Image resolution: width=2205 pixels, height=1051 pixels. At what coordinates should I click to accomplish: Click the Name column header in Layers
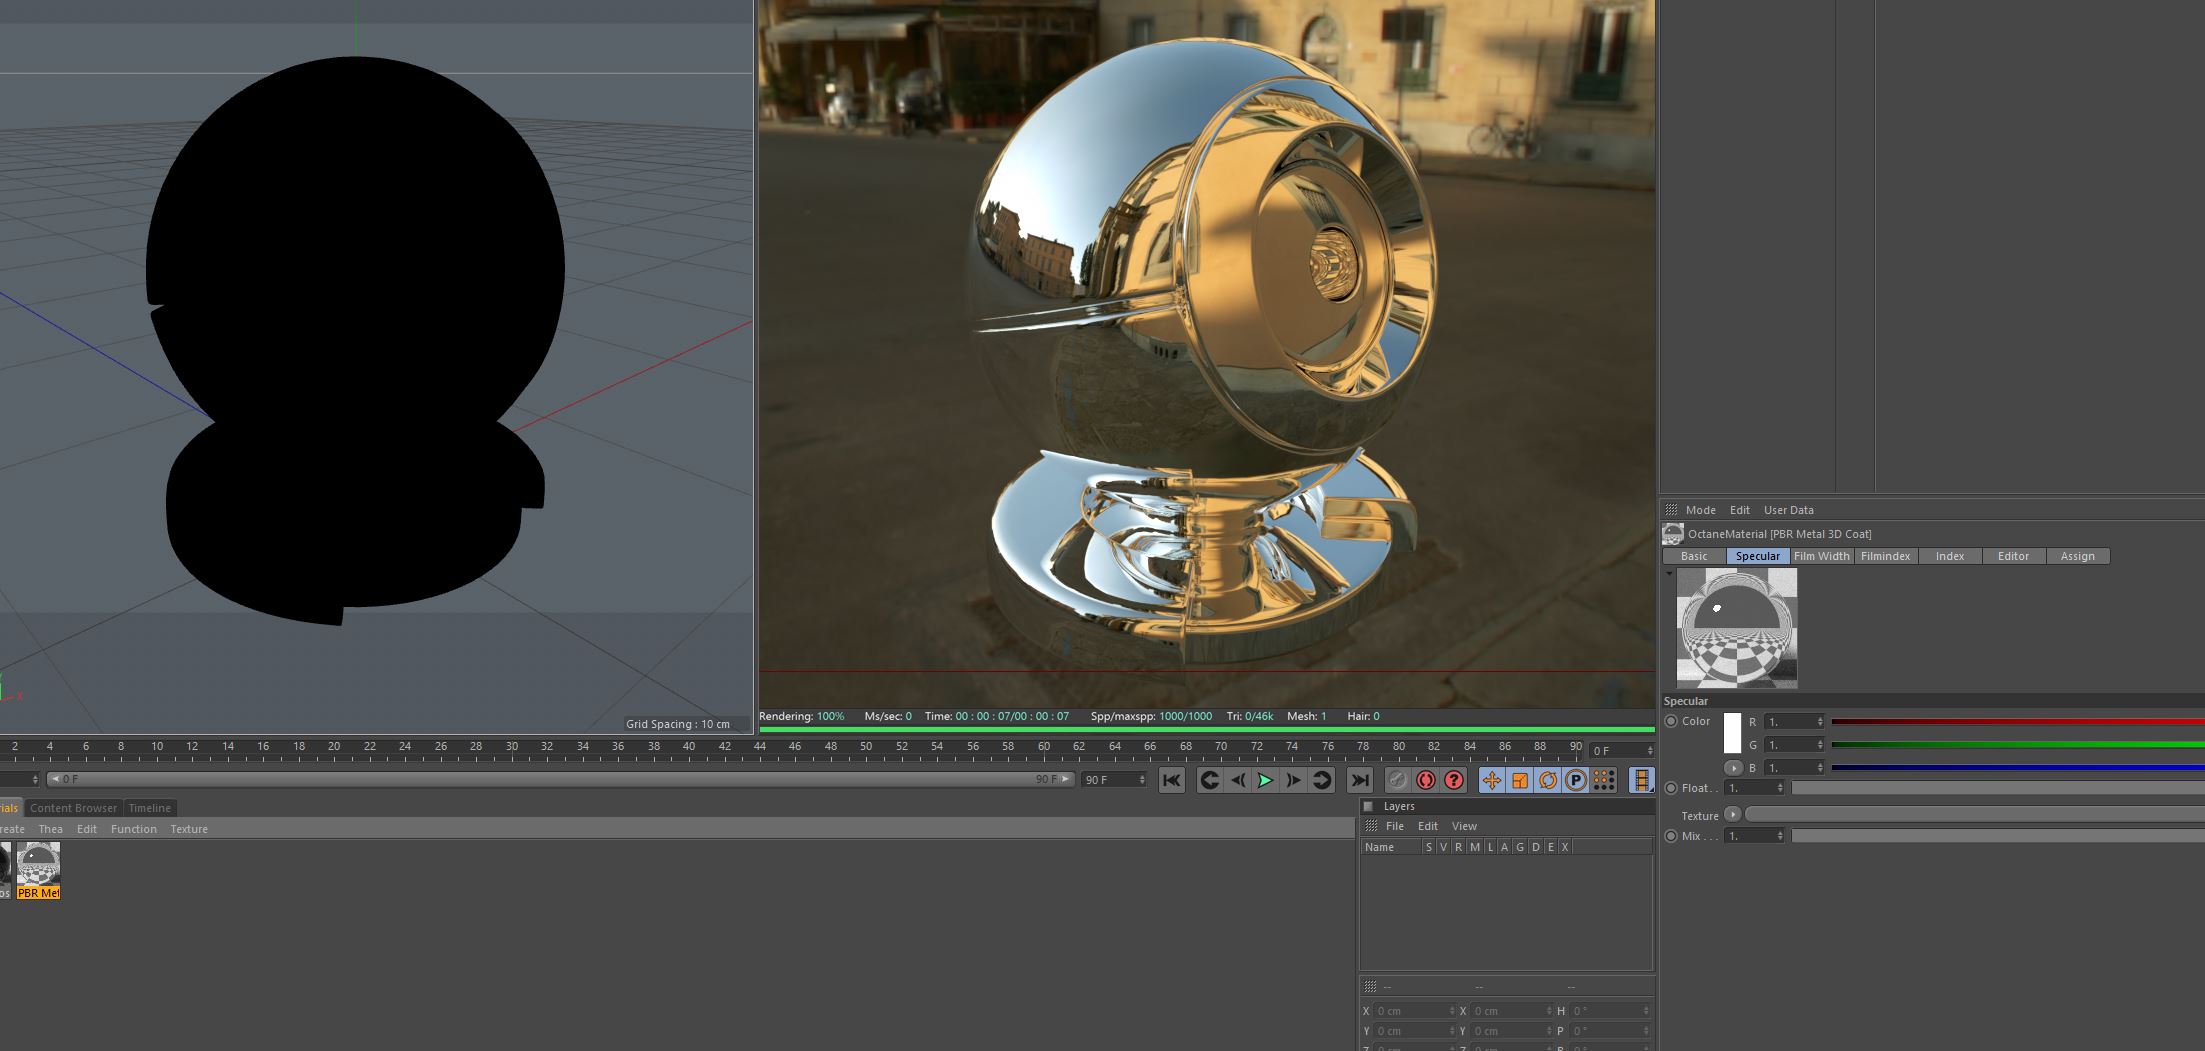tap(1390, 847)
